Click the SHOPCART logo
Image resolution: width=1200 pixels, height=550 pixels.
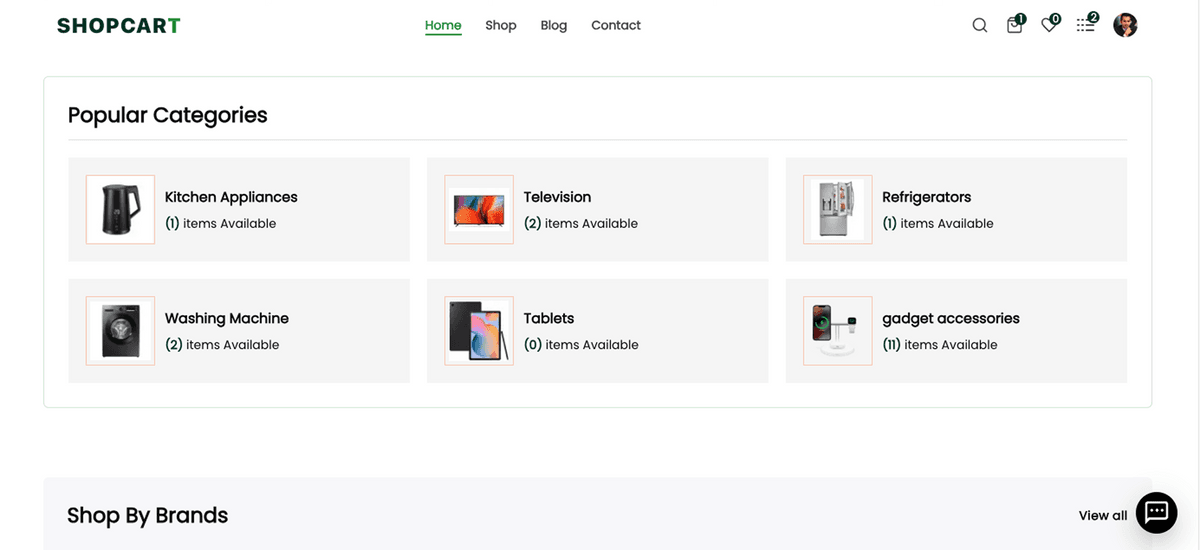point(119,26)
